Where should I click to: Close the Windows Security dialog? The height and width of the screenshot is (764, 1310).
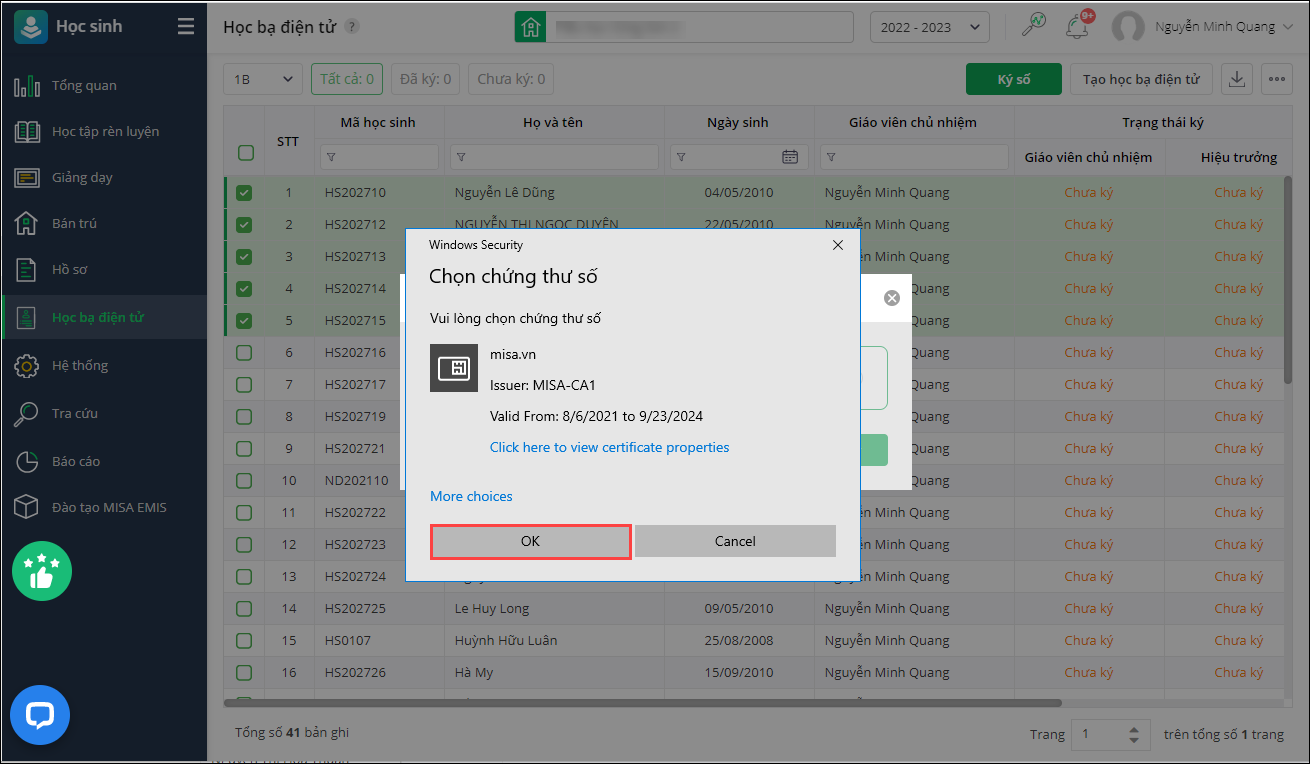[x=837, y=244]
